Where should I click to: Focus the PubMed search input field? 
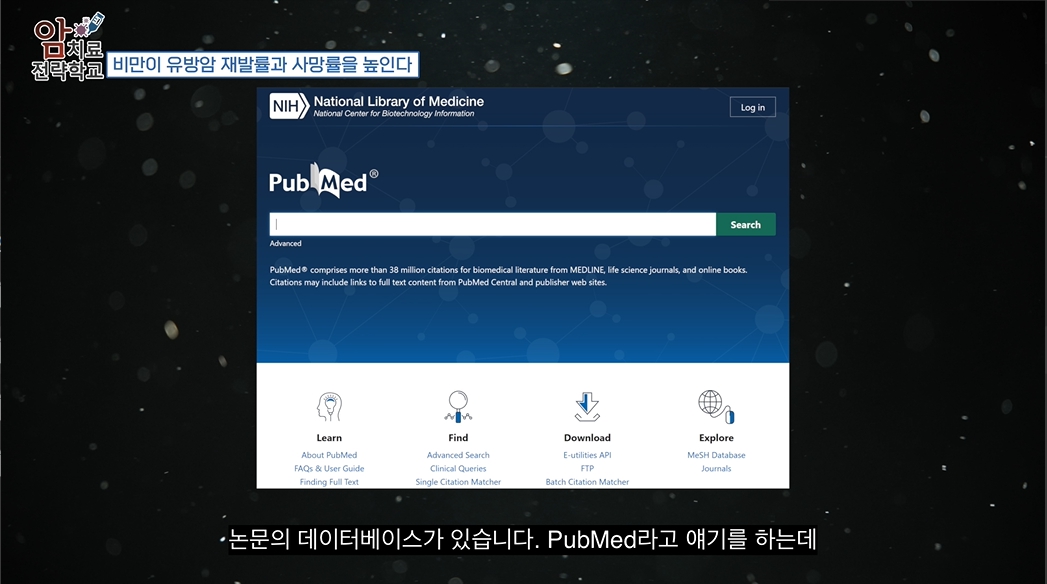493,225
